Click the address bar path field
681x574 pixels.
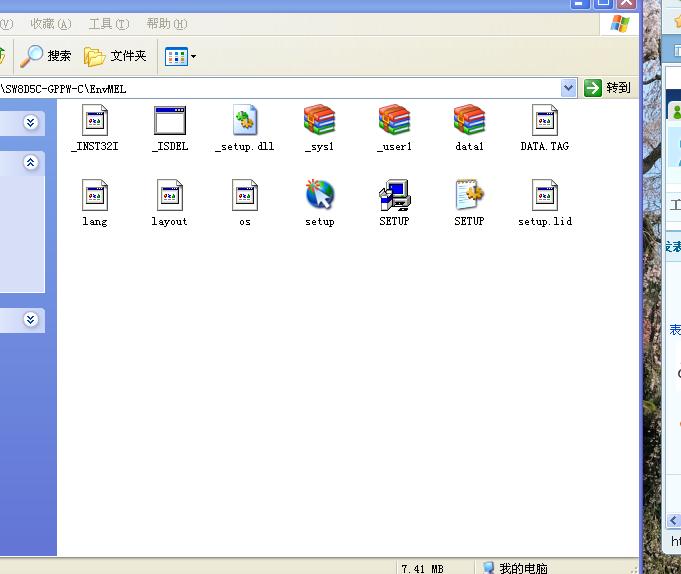click(x=280, y=88)
